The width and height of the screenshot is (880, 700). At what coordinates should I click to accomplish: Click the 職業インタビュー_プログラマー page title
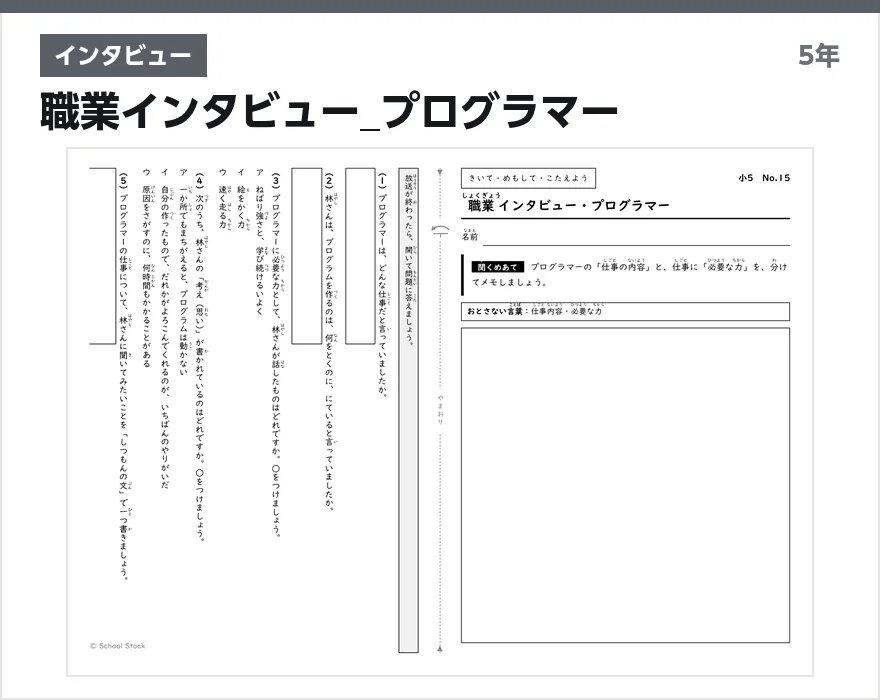329,112
